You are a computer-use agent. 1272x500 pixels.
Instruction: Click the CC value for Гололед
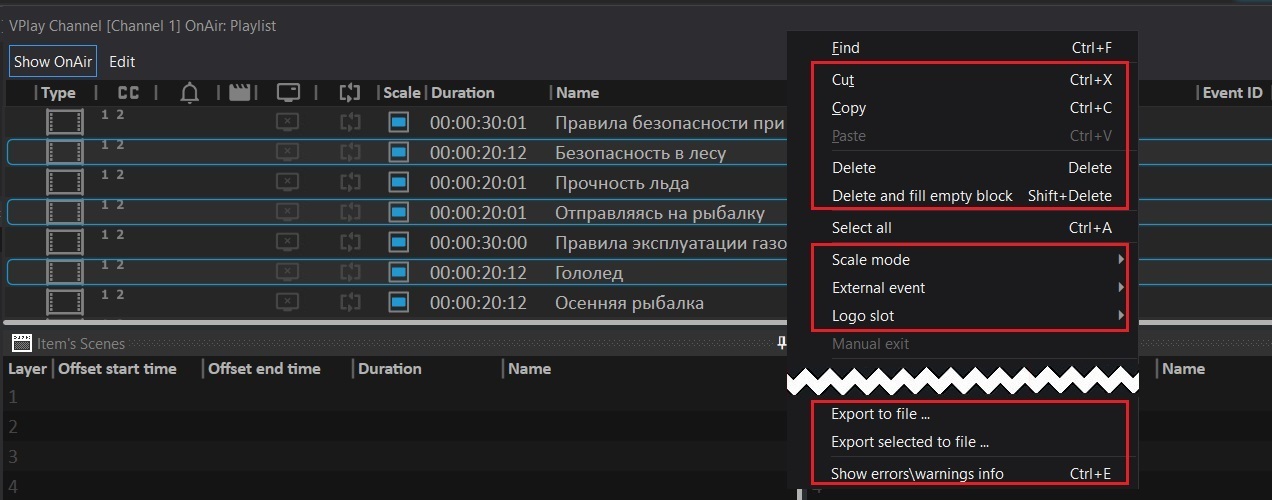coord(113,265)
